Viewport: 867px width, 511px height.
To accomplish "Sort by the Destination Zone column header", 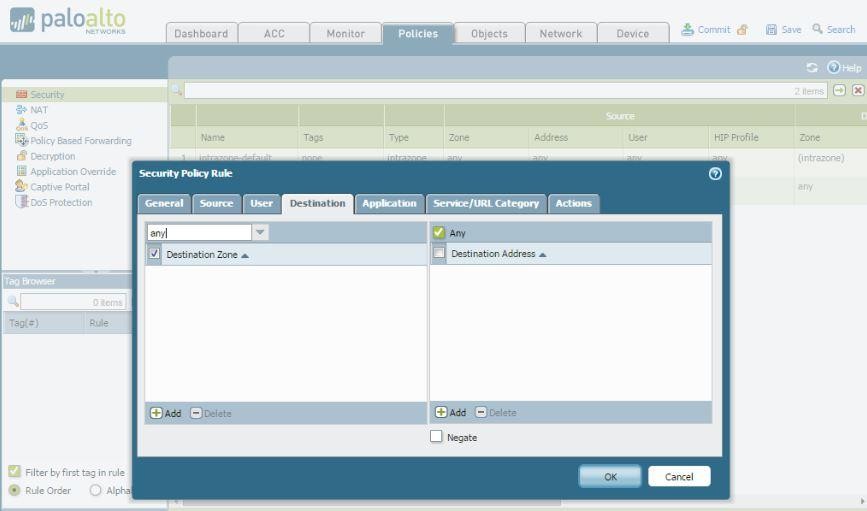I will click(x=209, y=254).
